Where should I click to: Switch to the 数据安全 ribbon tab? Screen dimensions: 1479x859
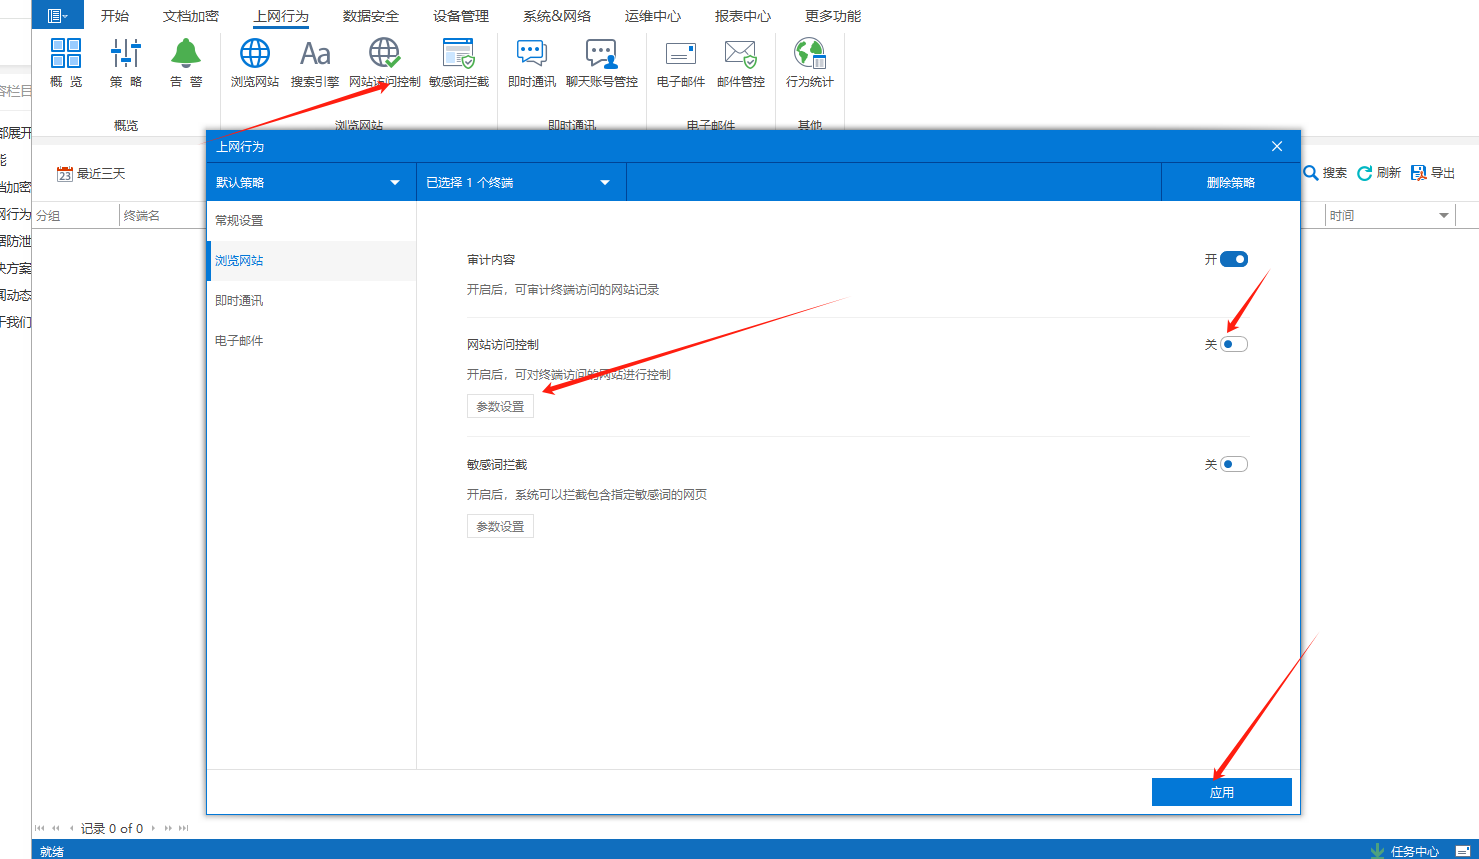tap(370, 16)
